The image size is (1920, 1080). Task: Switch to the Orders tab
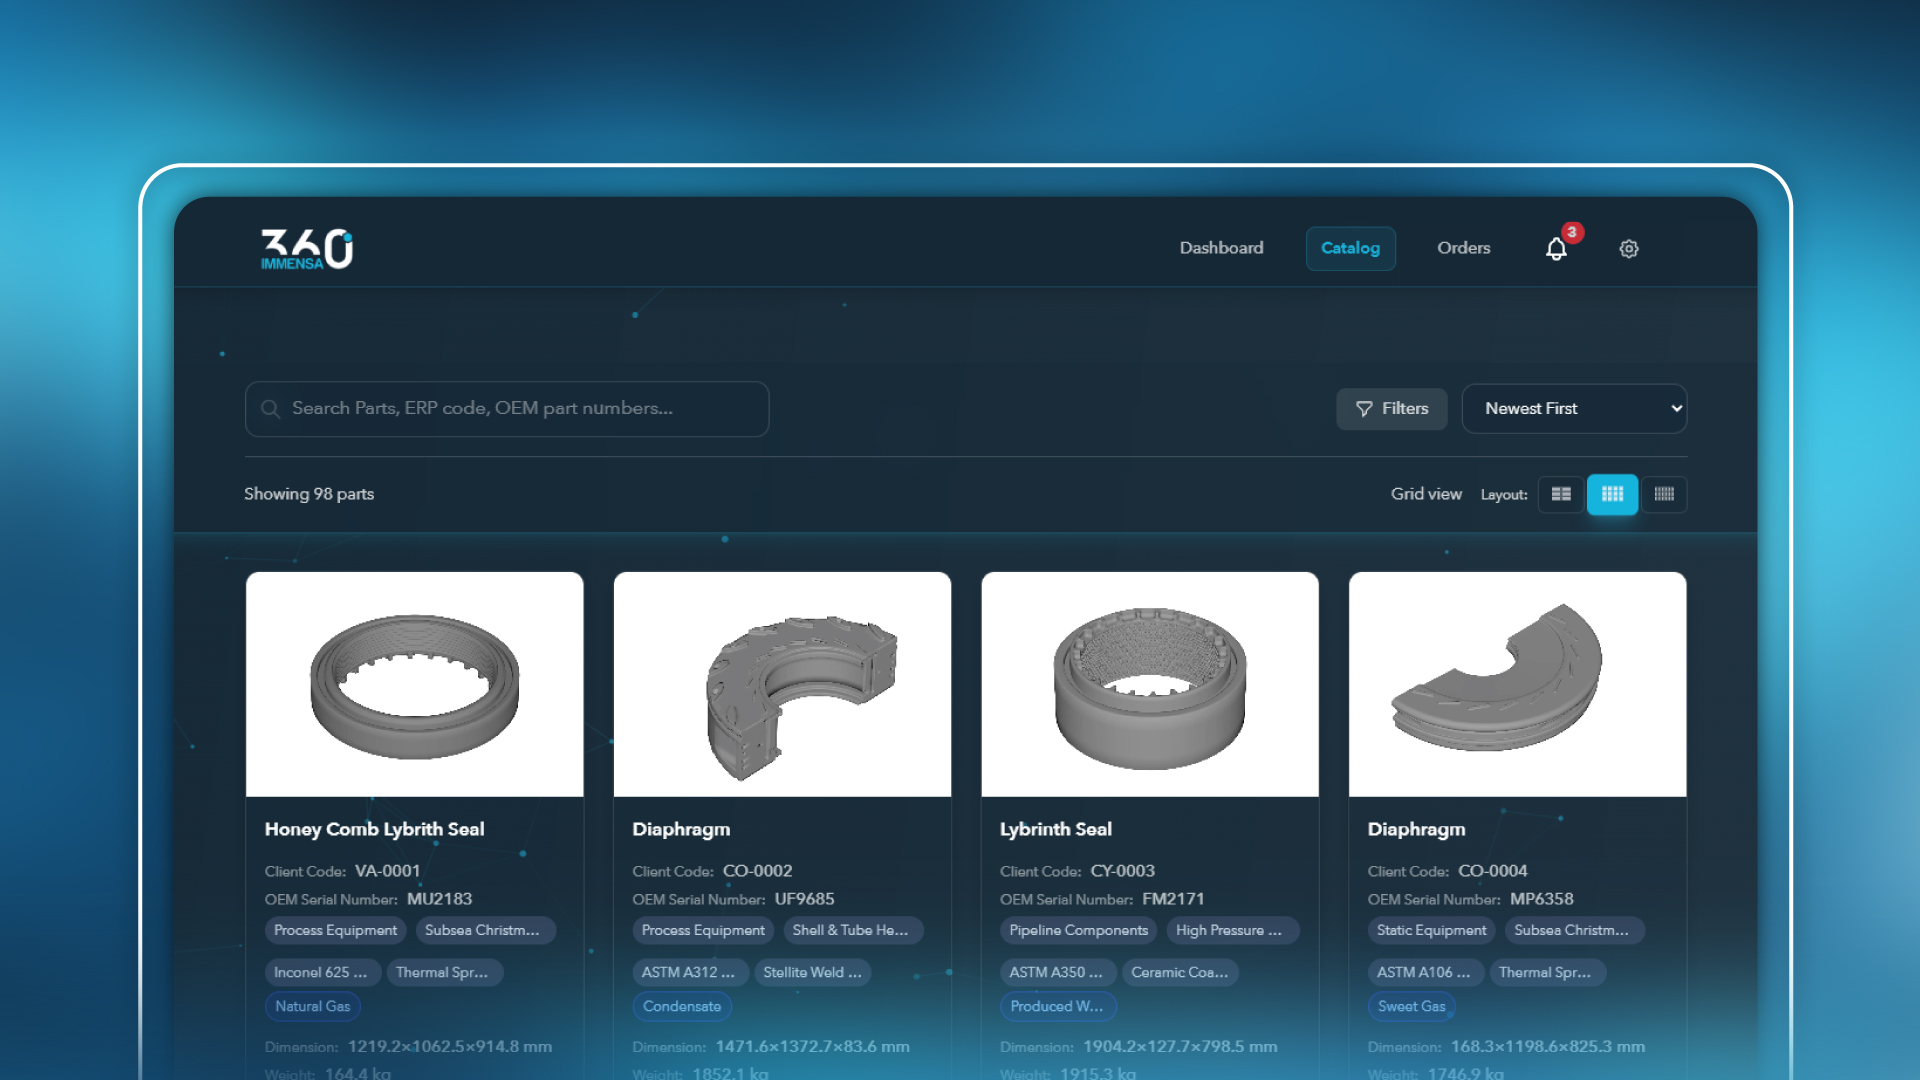coord(1463,248)
